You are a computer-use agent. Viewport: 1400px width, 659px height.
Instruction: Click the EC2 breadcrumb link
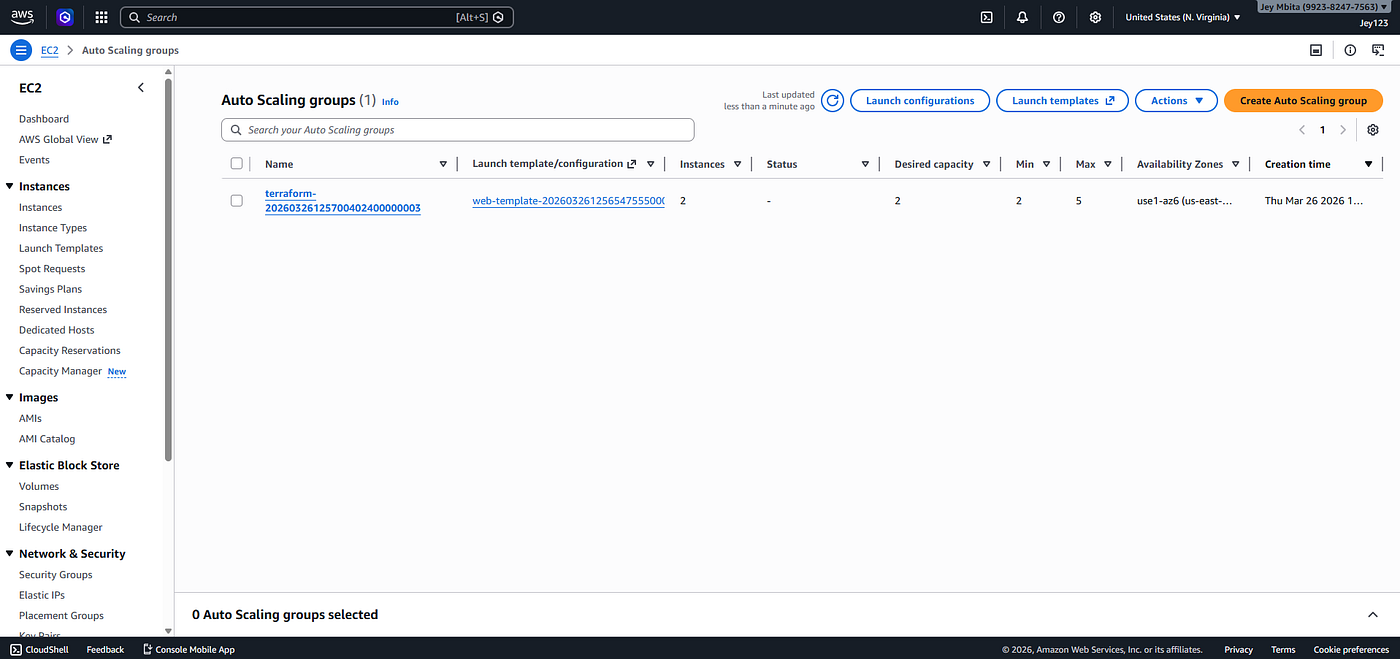[49, 50]
